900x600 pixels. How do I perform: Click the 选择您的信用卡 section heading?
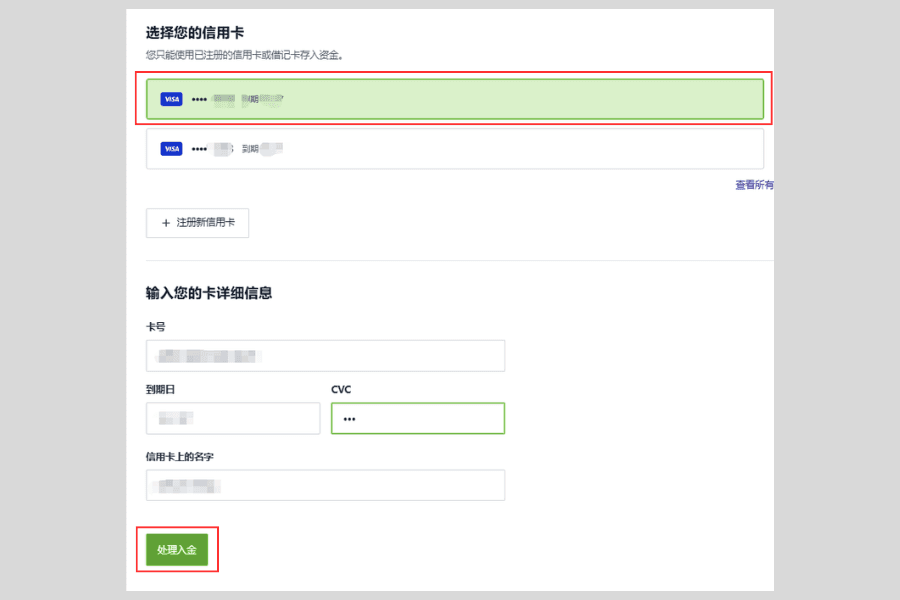click(196, 32)
